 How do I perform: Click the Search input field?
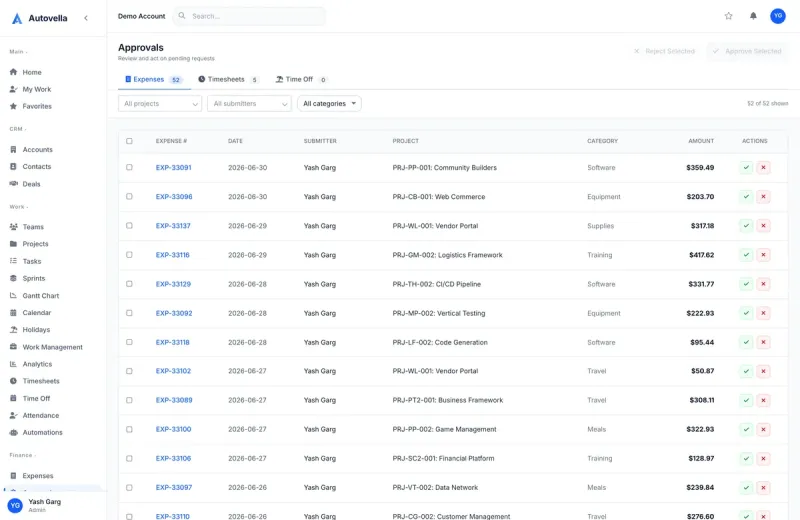pos(250,16)
